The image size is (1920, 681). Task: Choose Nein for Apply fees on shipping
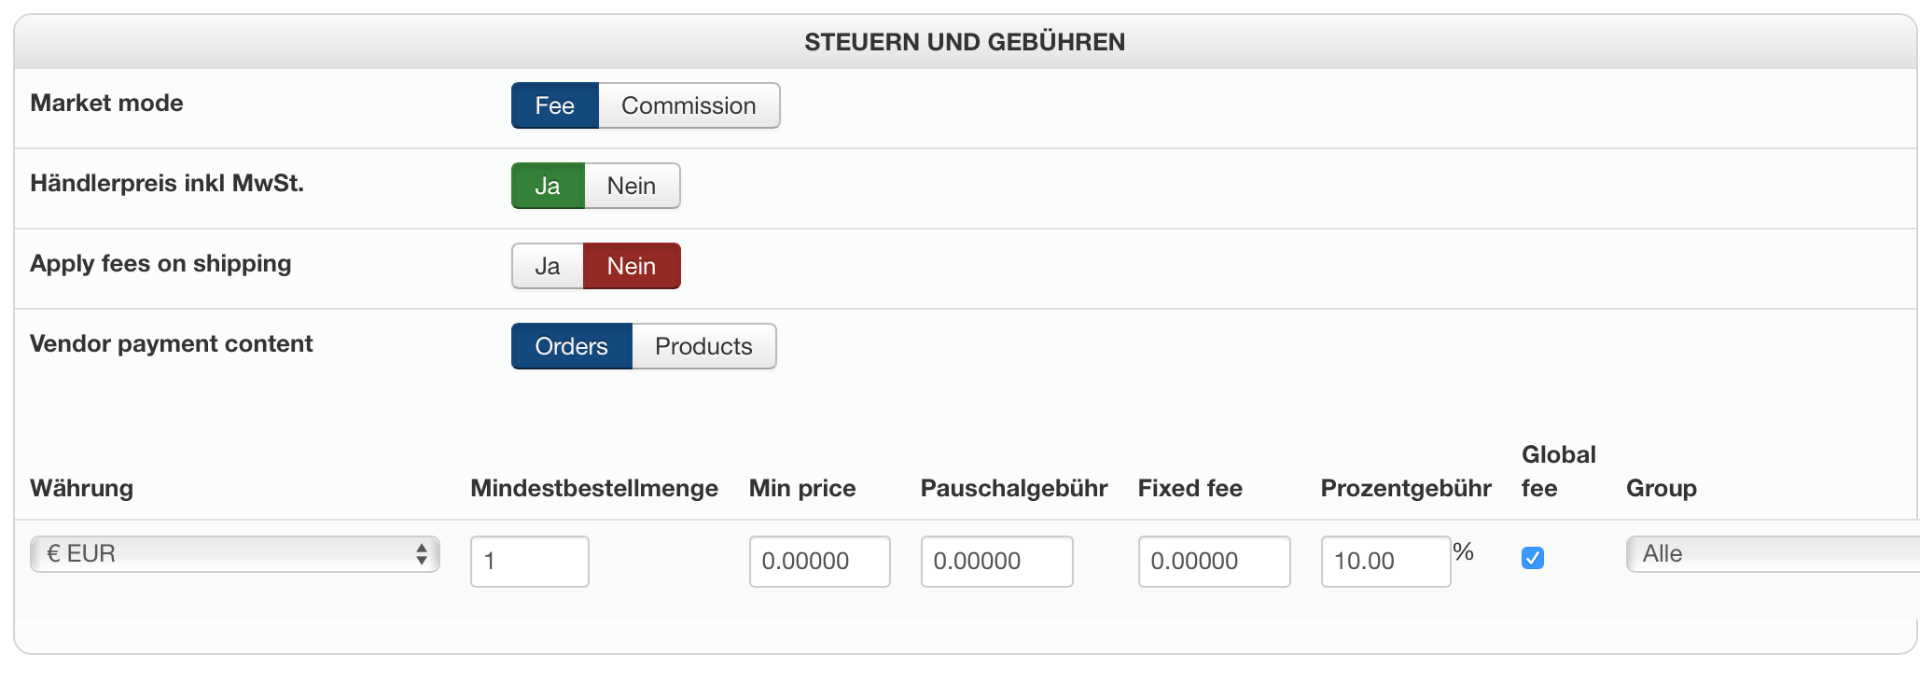point(631,266)
